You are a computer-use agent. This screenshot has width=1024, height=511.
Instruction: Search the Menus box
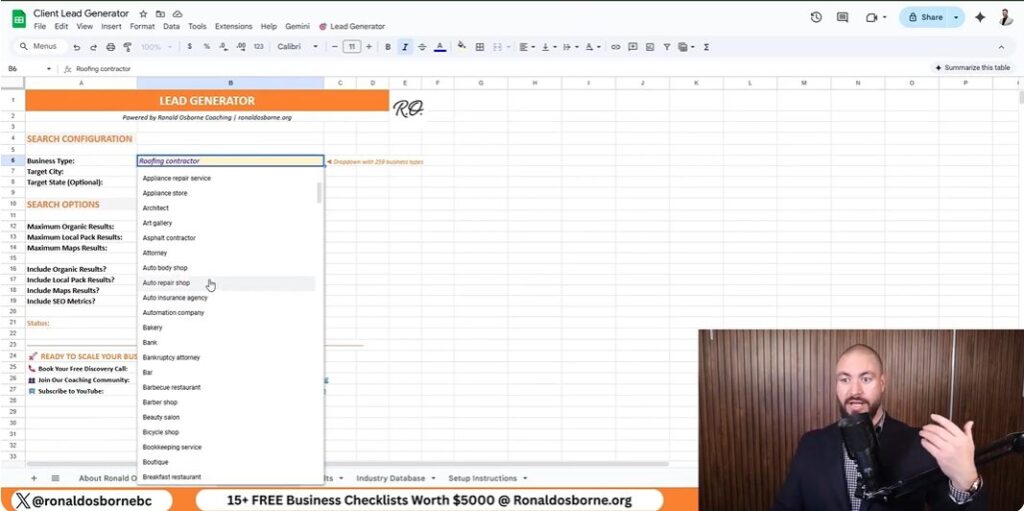coord(40,47)
